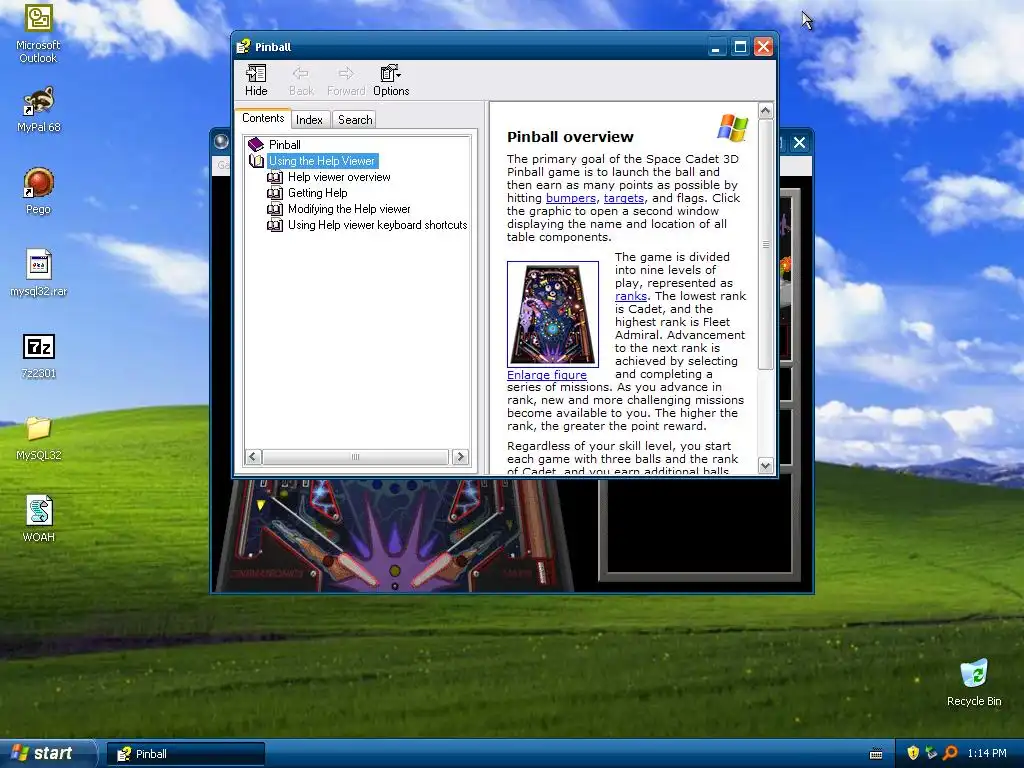The image size is (1024, 768).
Task: Click the 1:14 PM system clock
Action: click(987, 754)
